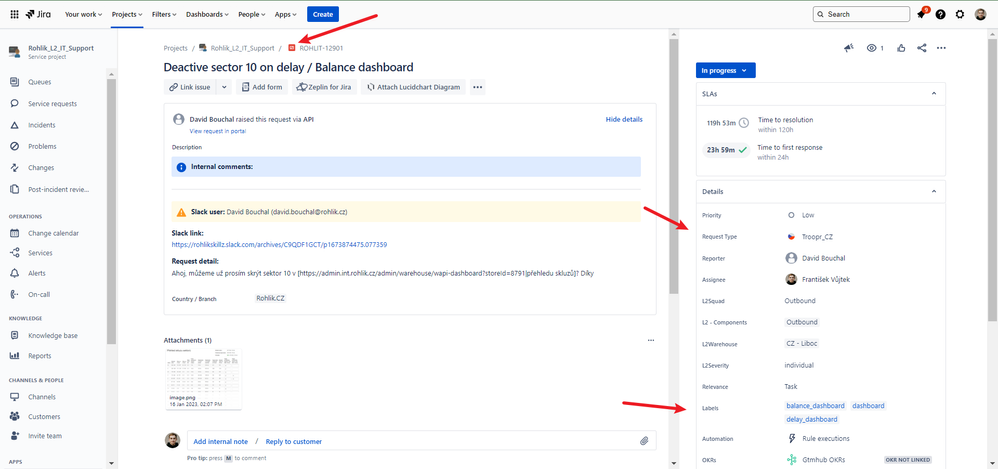
Task: Open the Slack archive link
Action: 279,244
